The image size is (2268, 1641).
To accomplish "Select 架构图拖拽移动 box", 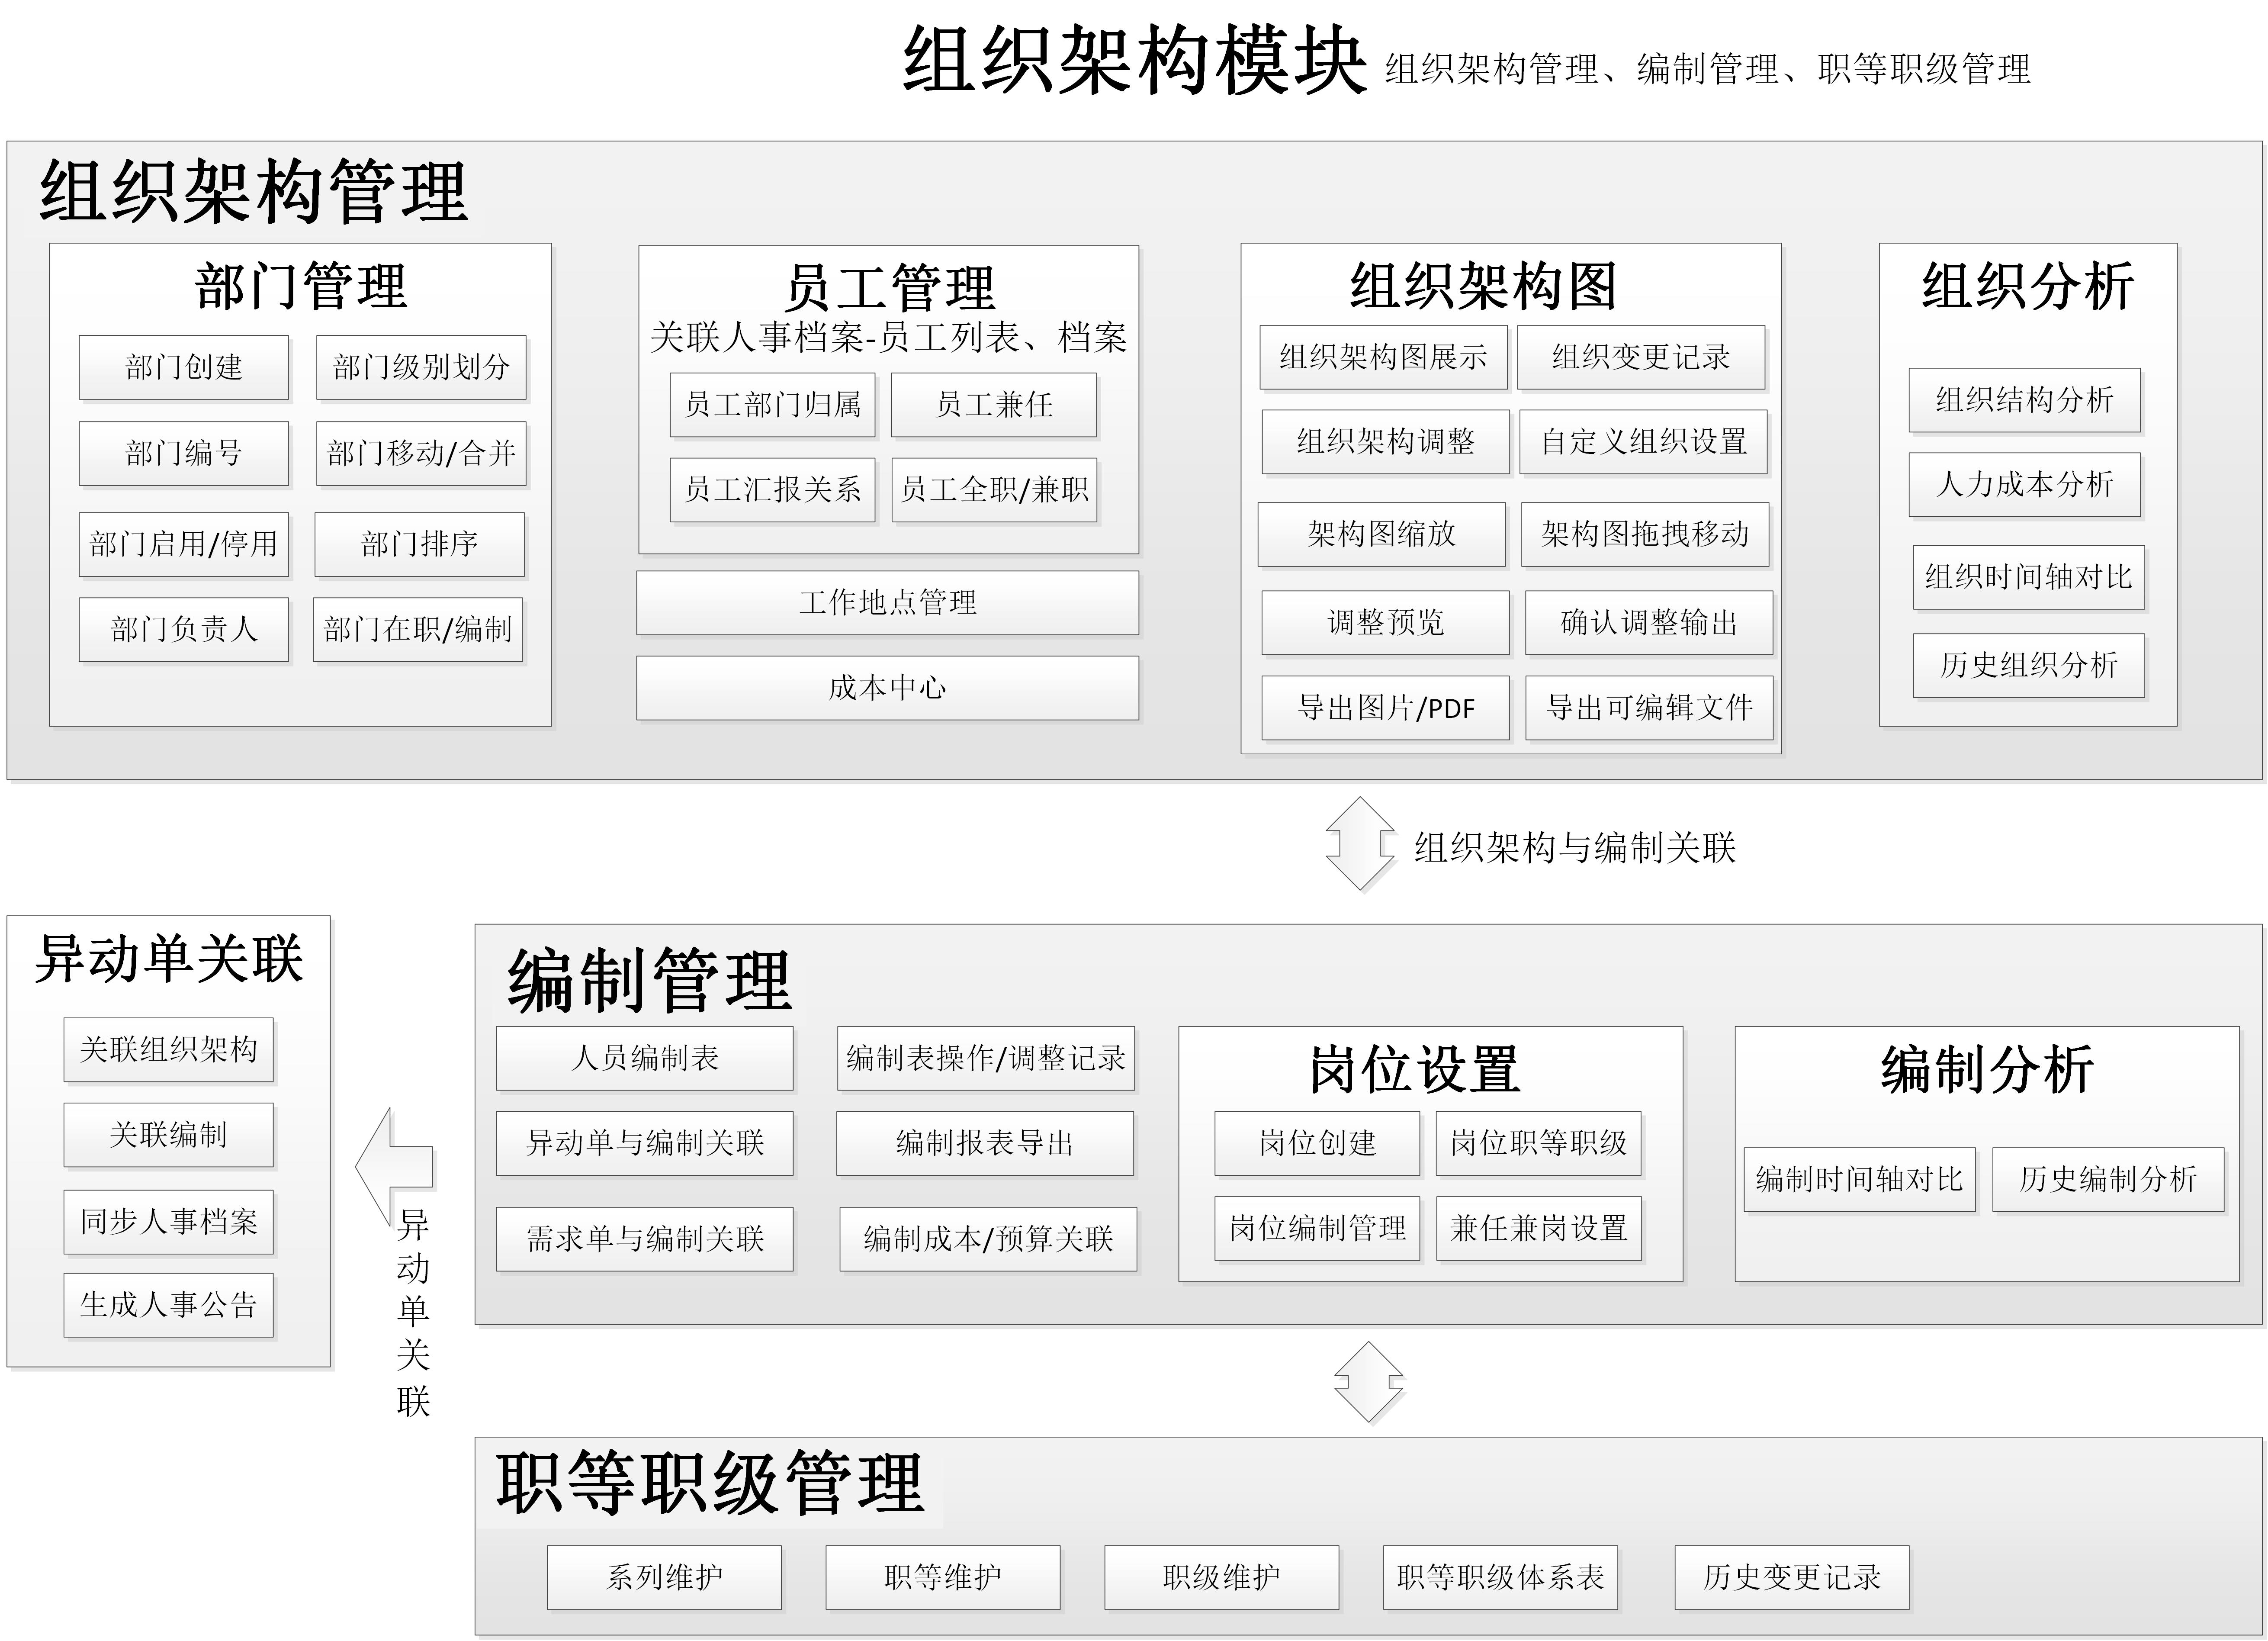I will pyautogui.click(x=1646, y=534).
